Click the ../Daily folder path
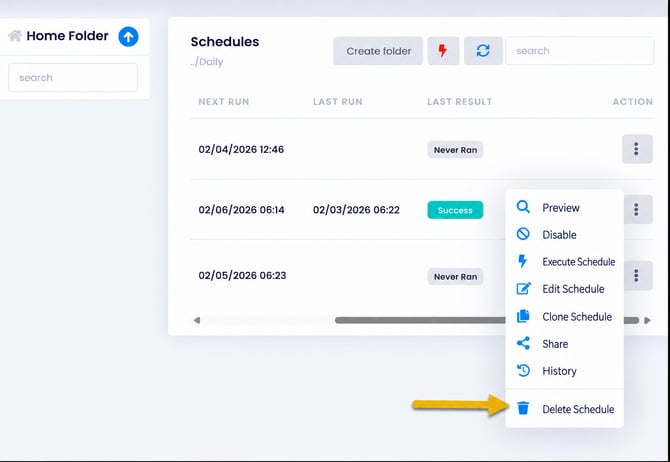 click(207, 62)
